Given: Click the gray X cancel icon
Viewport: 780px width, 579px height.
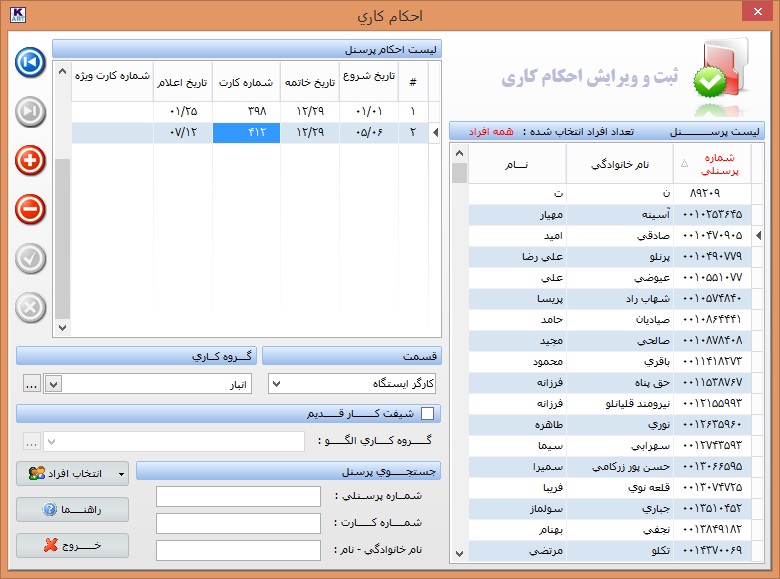Looking at the screenshot, I should 31,307.
